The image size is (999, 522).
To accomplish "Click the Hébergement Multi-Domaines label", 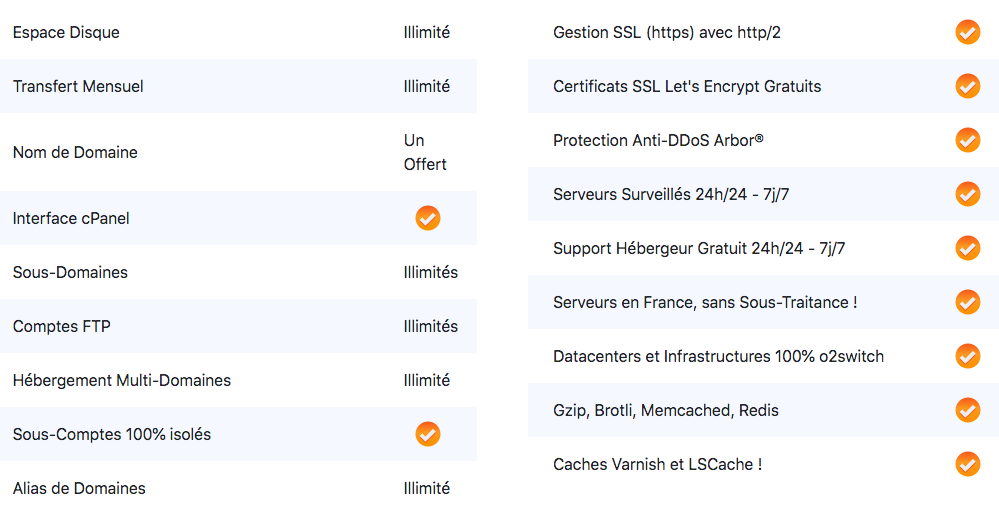I will (x=122, y=381).
